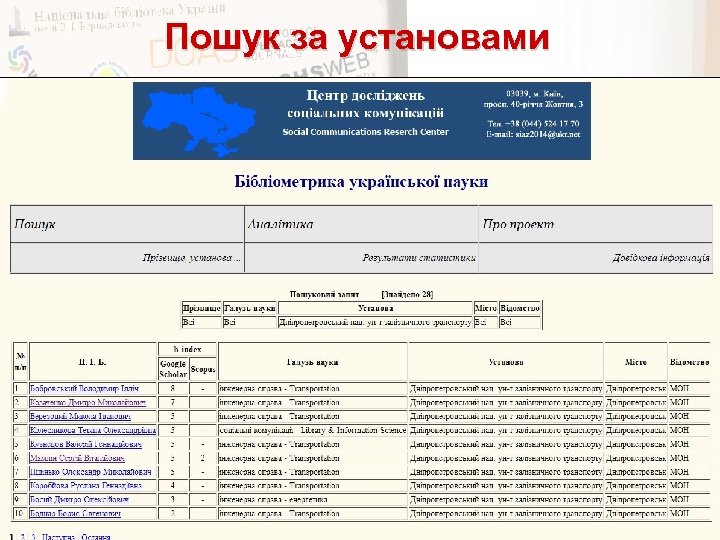This screenshot has width=720, height=540.
Task: Click the 'Бібліометрика української науки' heading
Action: point(361,182)
